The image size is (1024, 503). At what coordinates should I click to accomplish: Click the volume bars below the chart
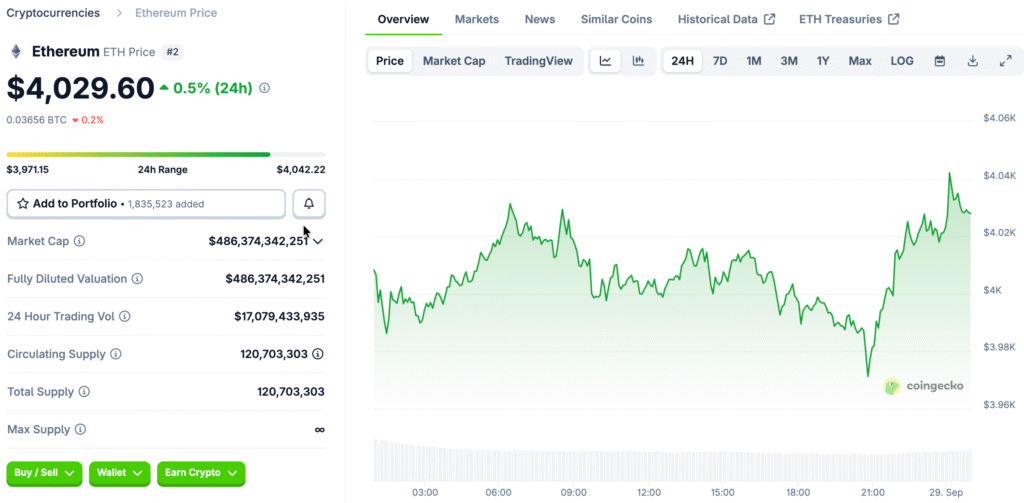[x=670, y=460]
